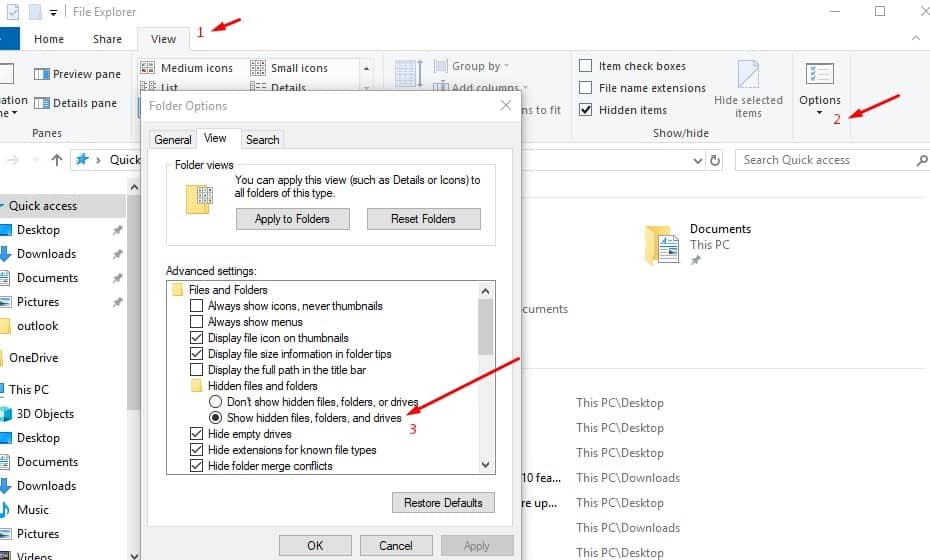Click Restore Defaults button
930x560 pixels.
tap(443, 502)
